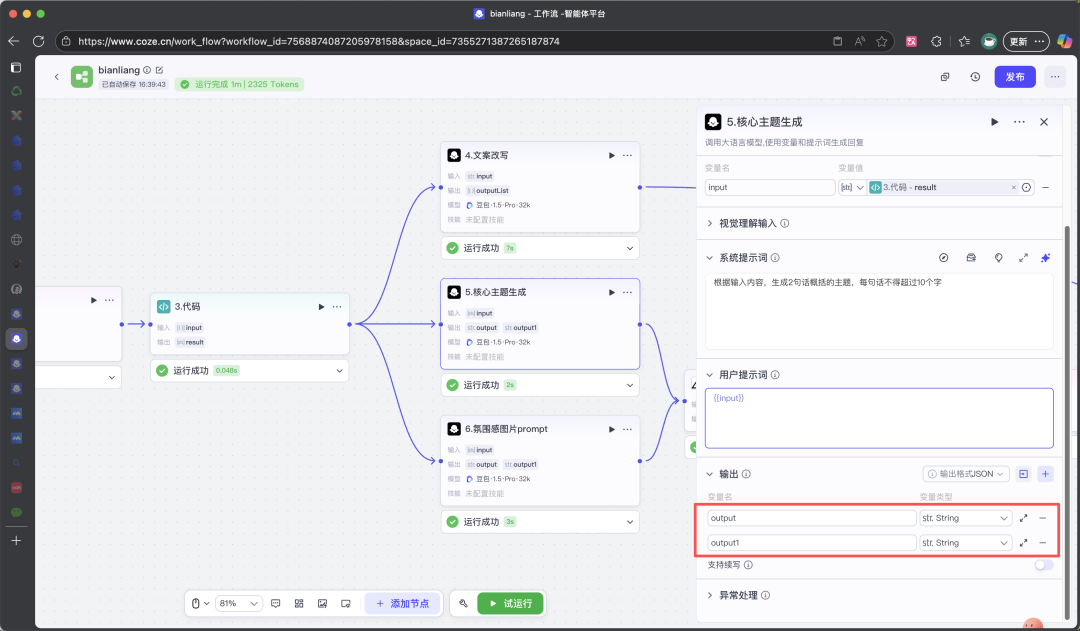
Task: Expand the system prompt editor to fullscreen
Action: pyautogui.click(x=1024, y=258)
